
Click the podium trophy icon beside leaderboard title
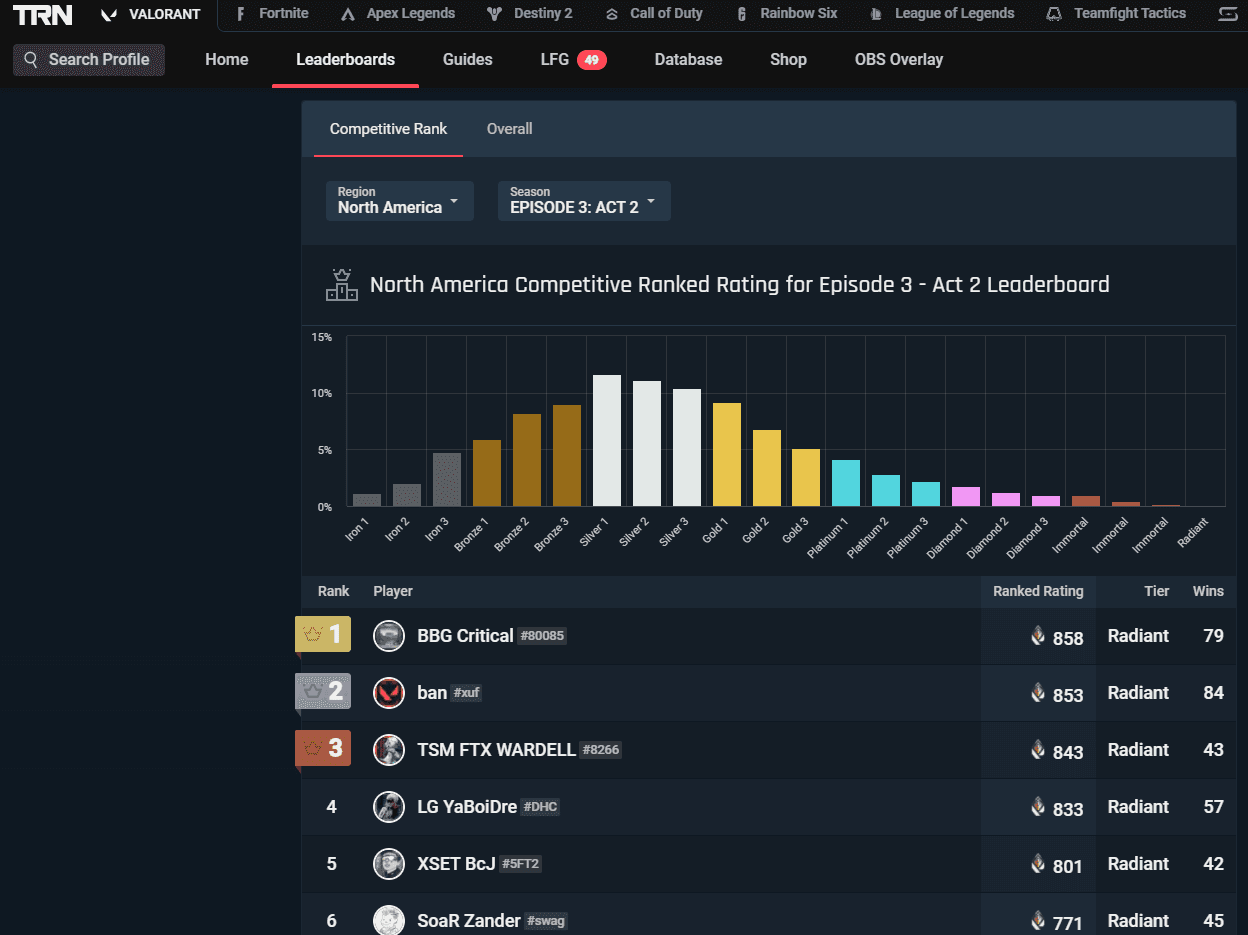[x=342, y=285]
